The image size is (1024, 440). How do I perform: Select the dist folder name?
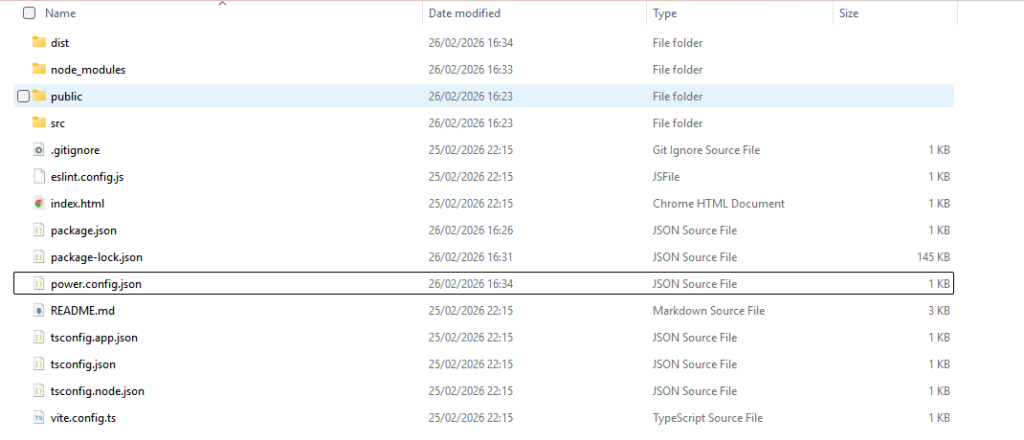[x=59, y=43]
